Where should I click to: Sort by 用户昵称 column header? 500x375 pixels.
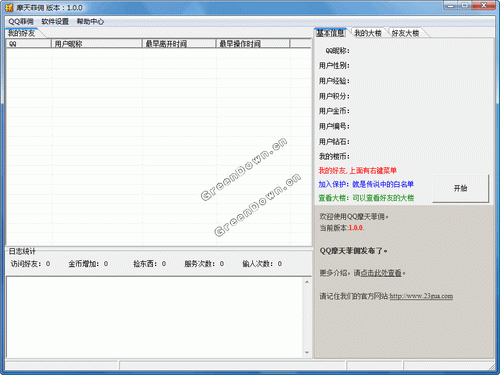point(97,44)
